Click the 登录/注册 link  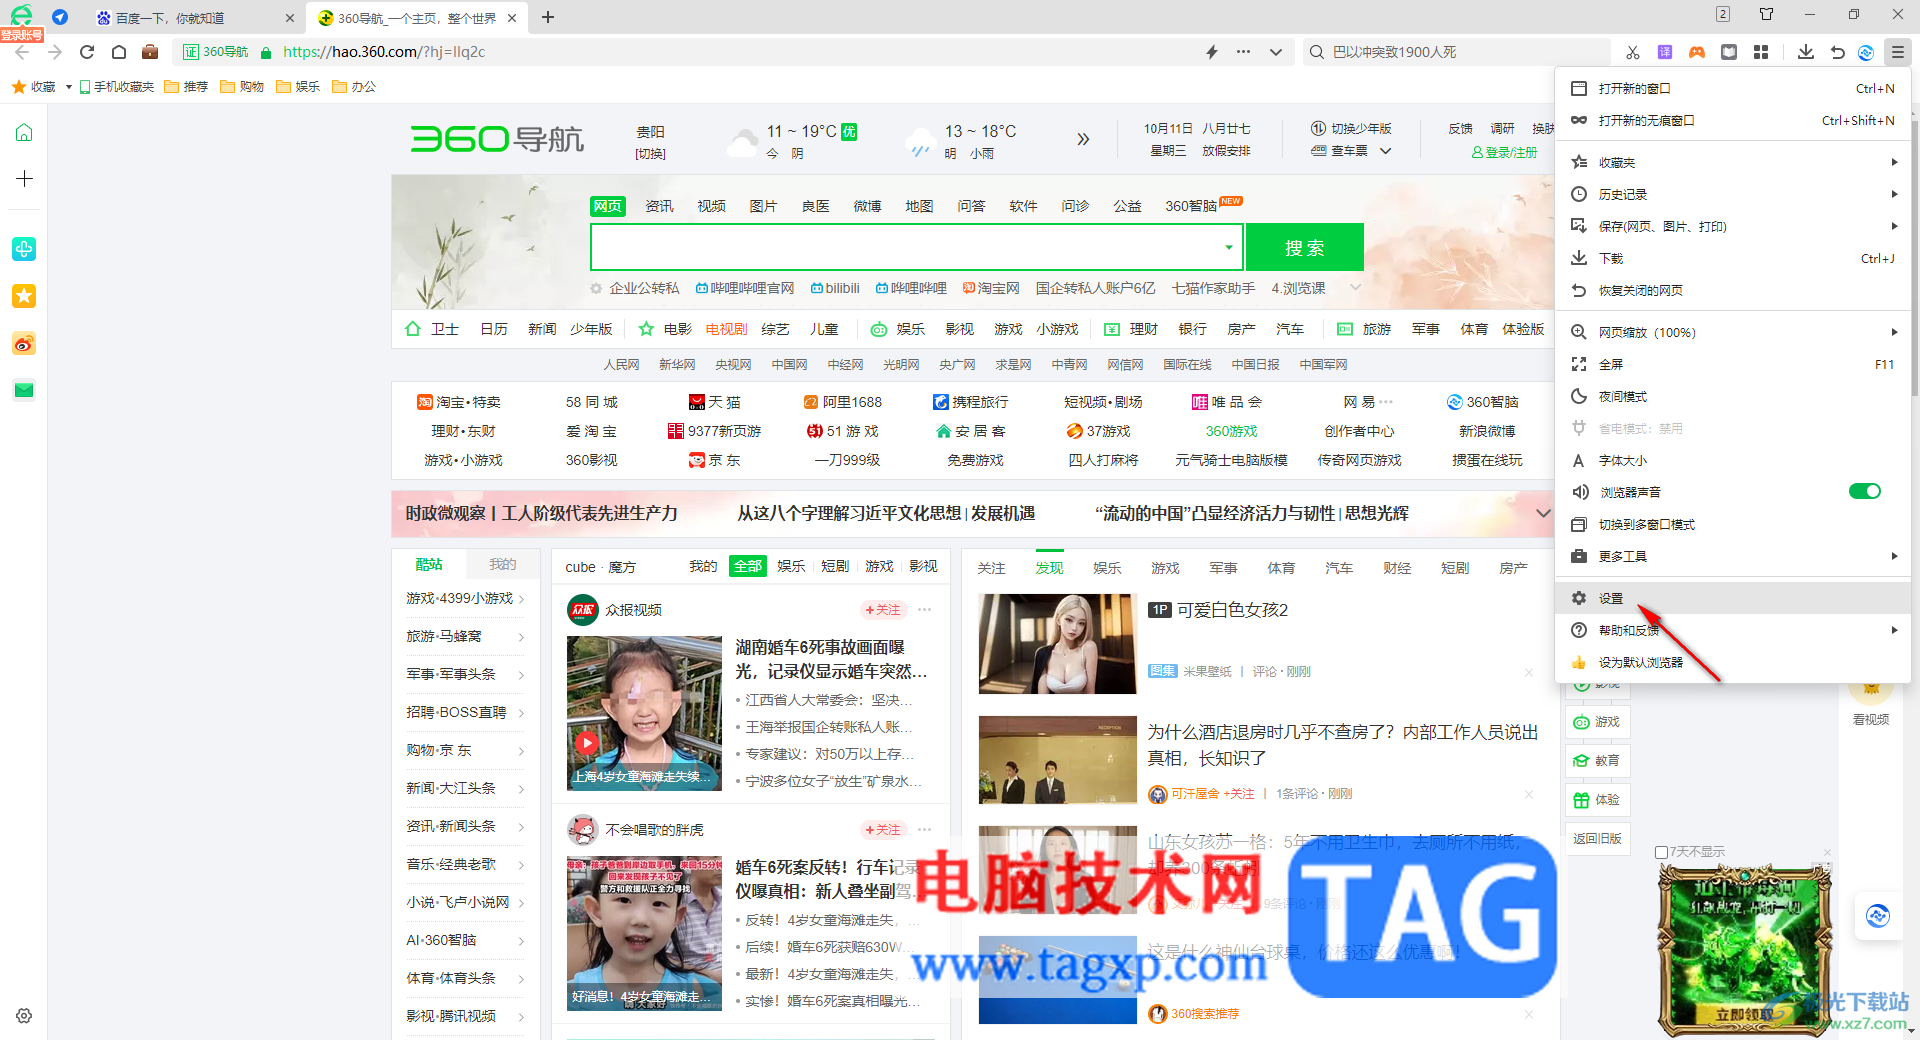pos(1506,152)
